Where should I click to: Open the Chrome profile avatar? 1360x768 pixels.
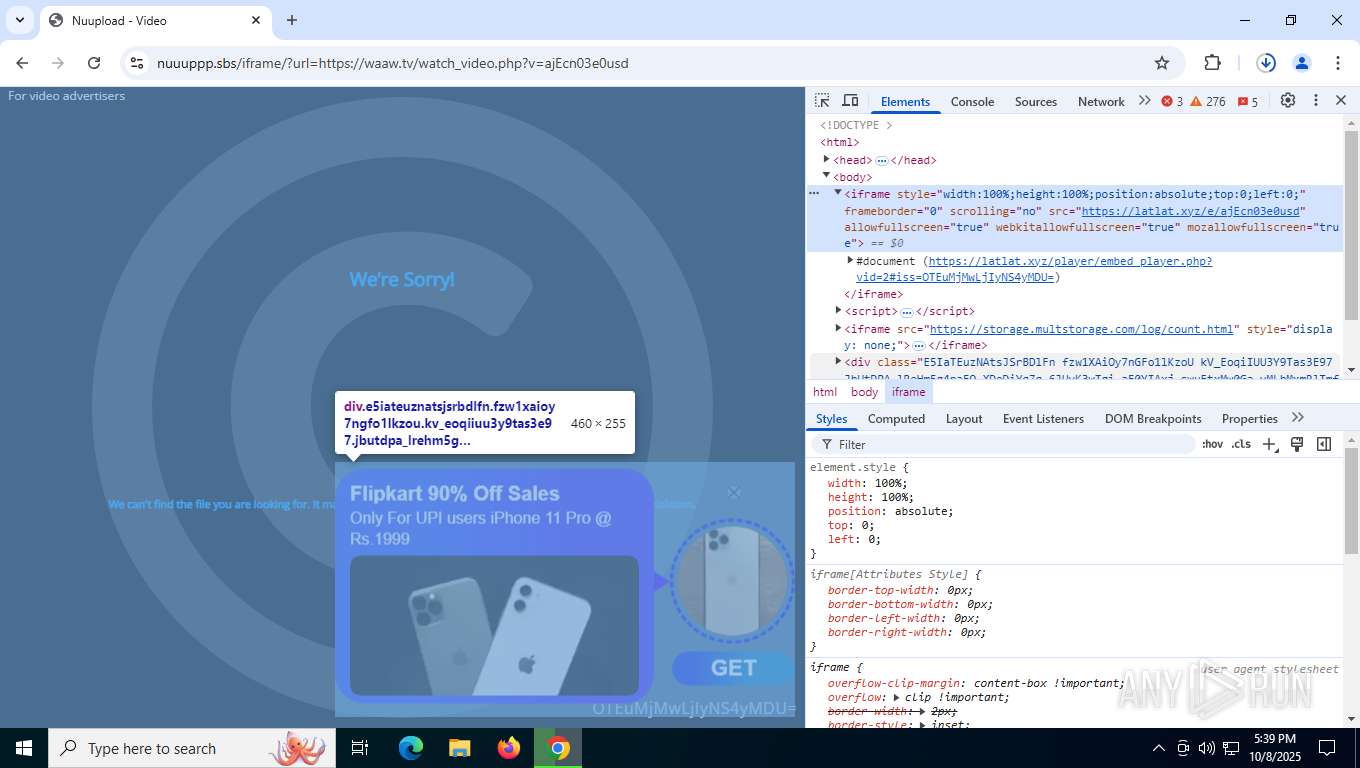1302,63
